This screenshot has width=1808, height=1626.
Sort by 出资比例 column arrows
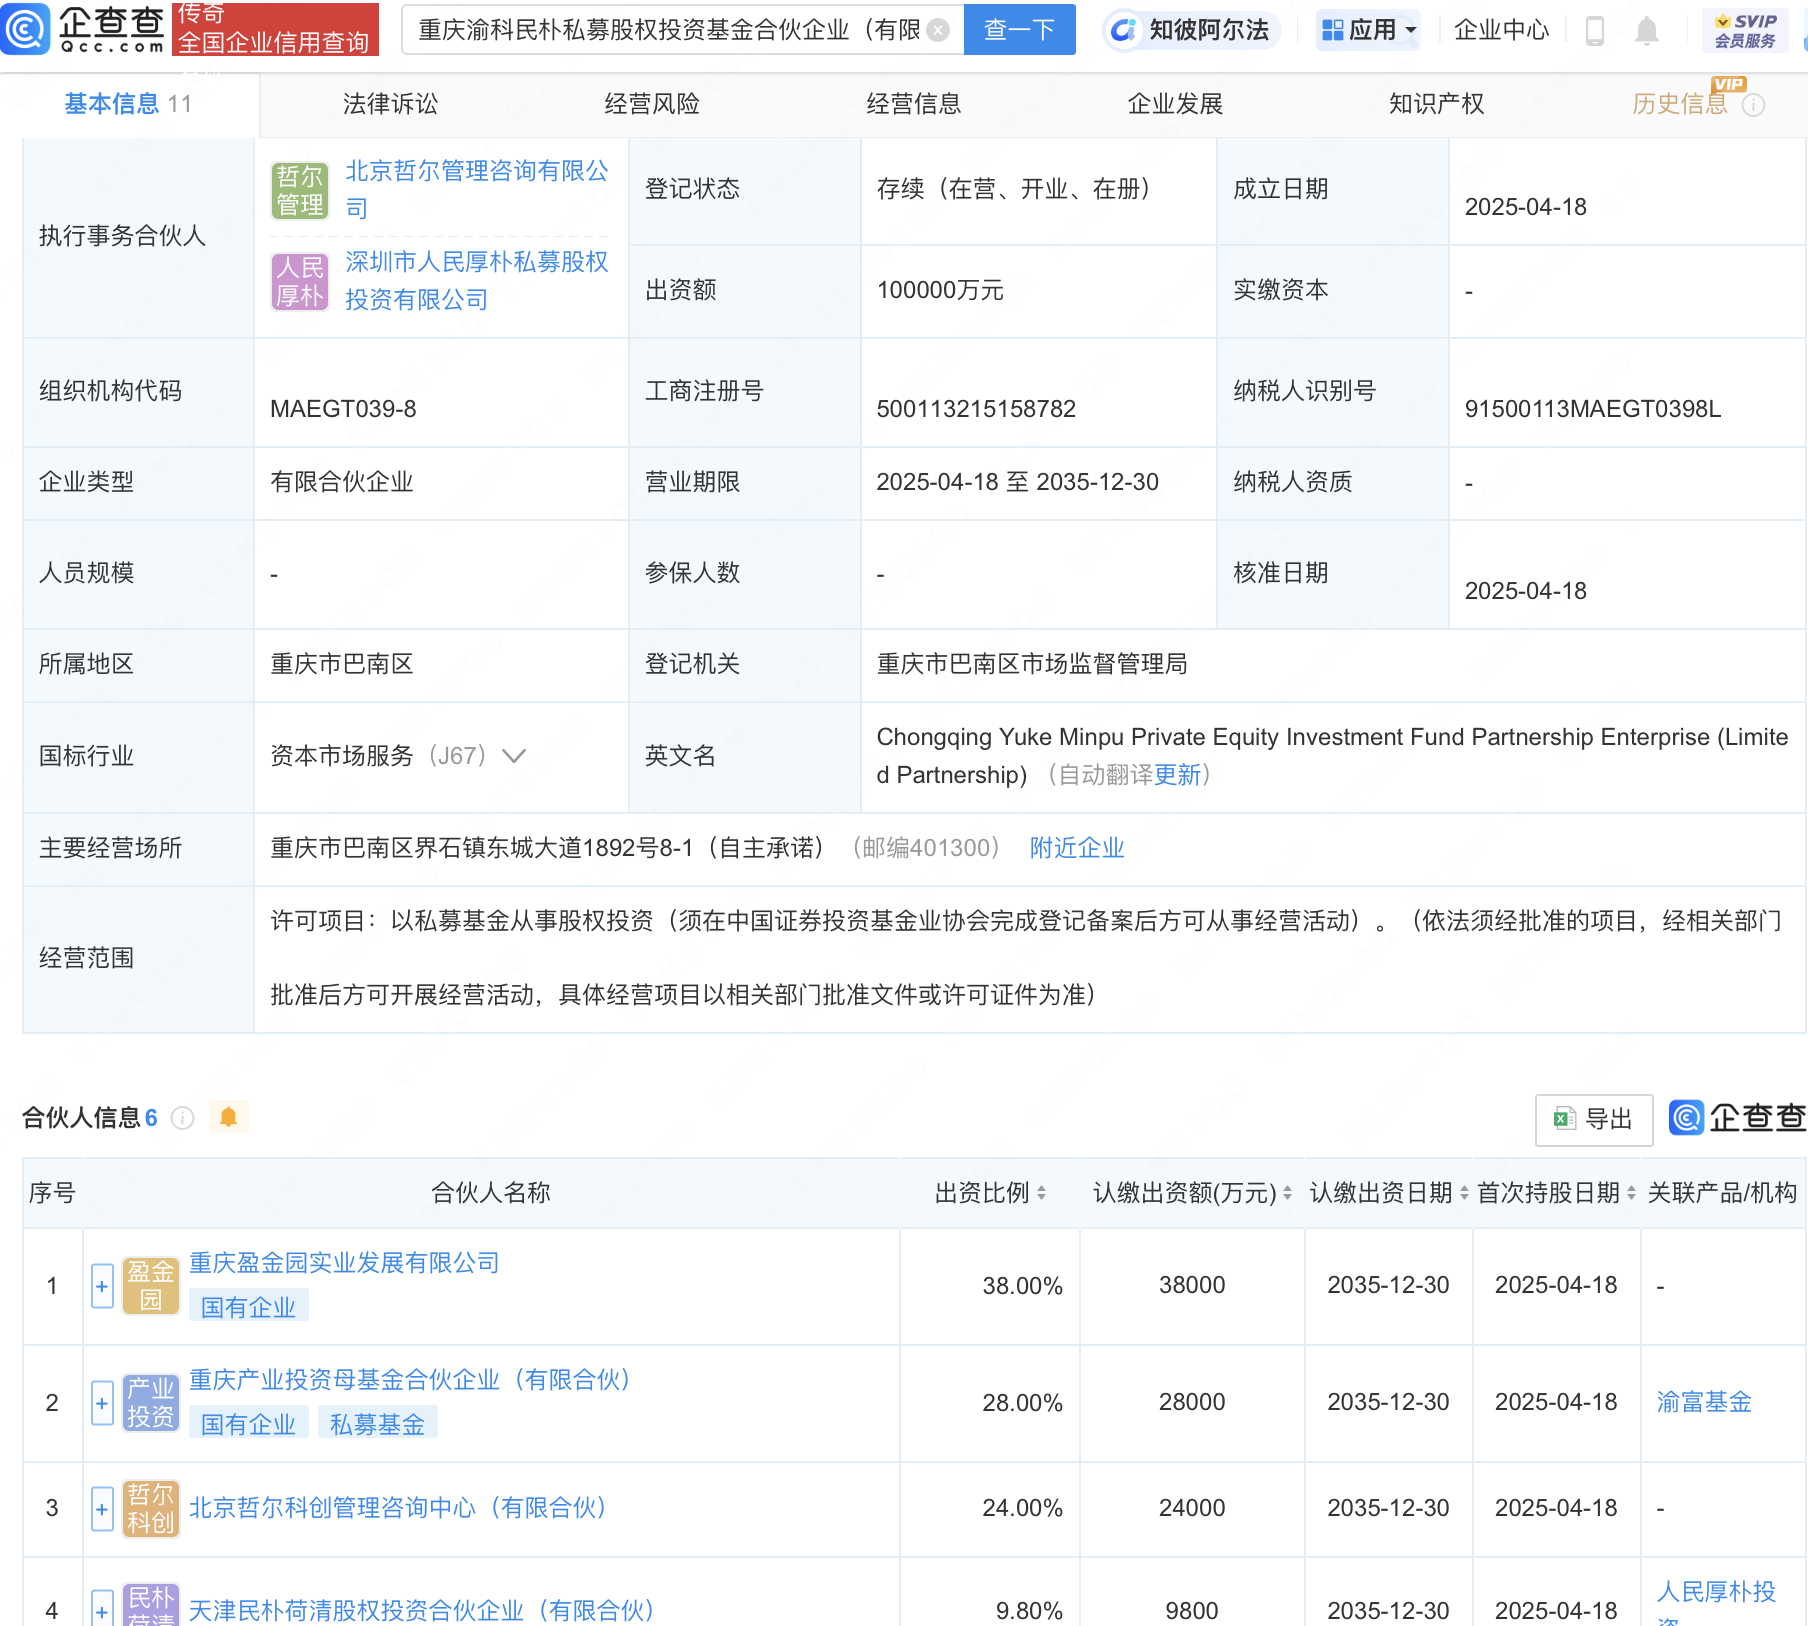coord(1041,1193)
